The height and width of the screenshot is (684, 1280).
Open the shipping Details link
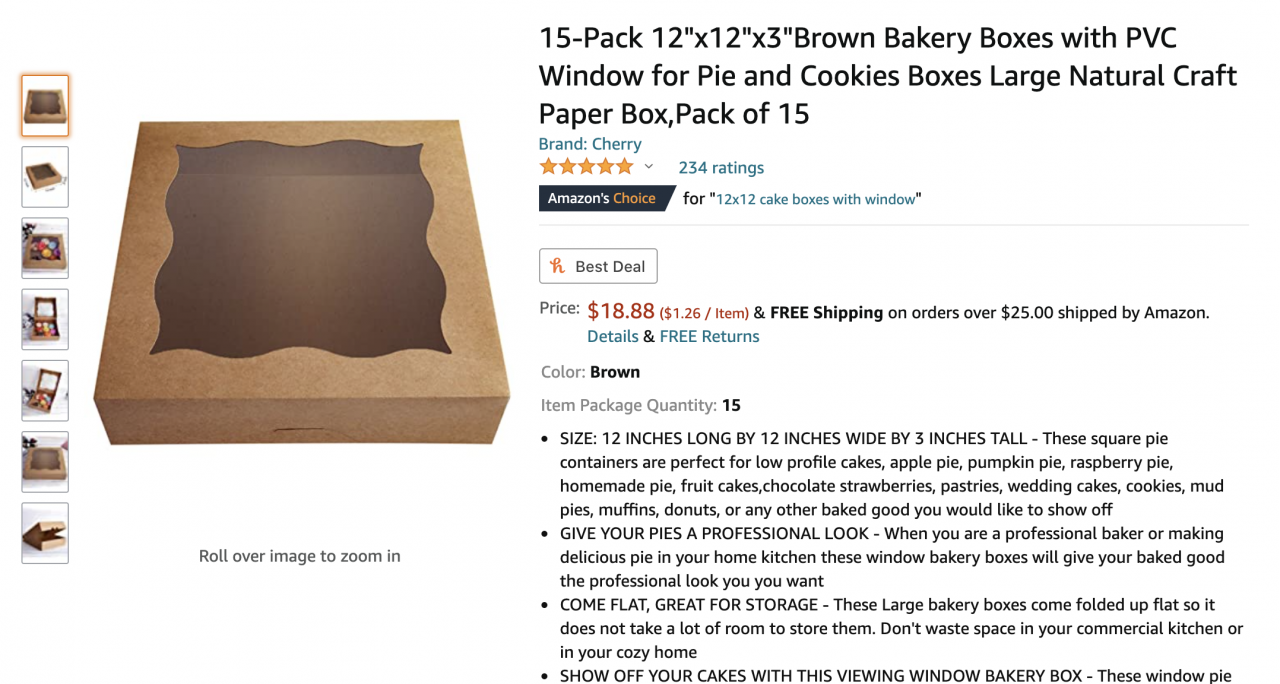[x=612, y=336]
